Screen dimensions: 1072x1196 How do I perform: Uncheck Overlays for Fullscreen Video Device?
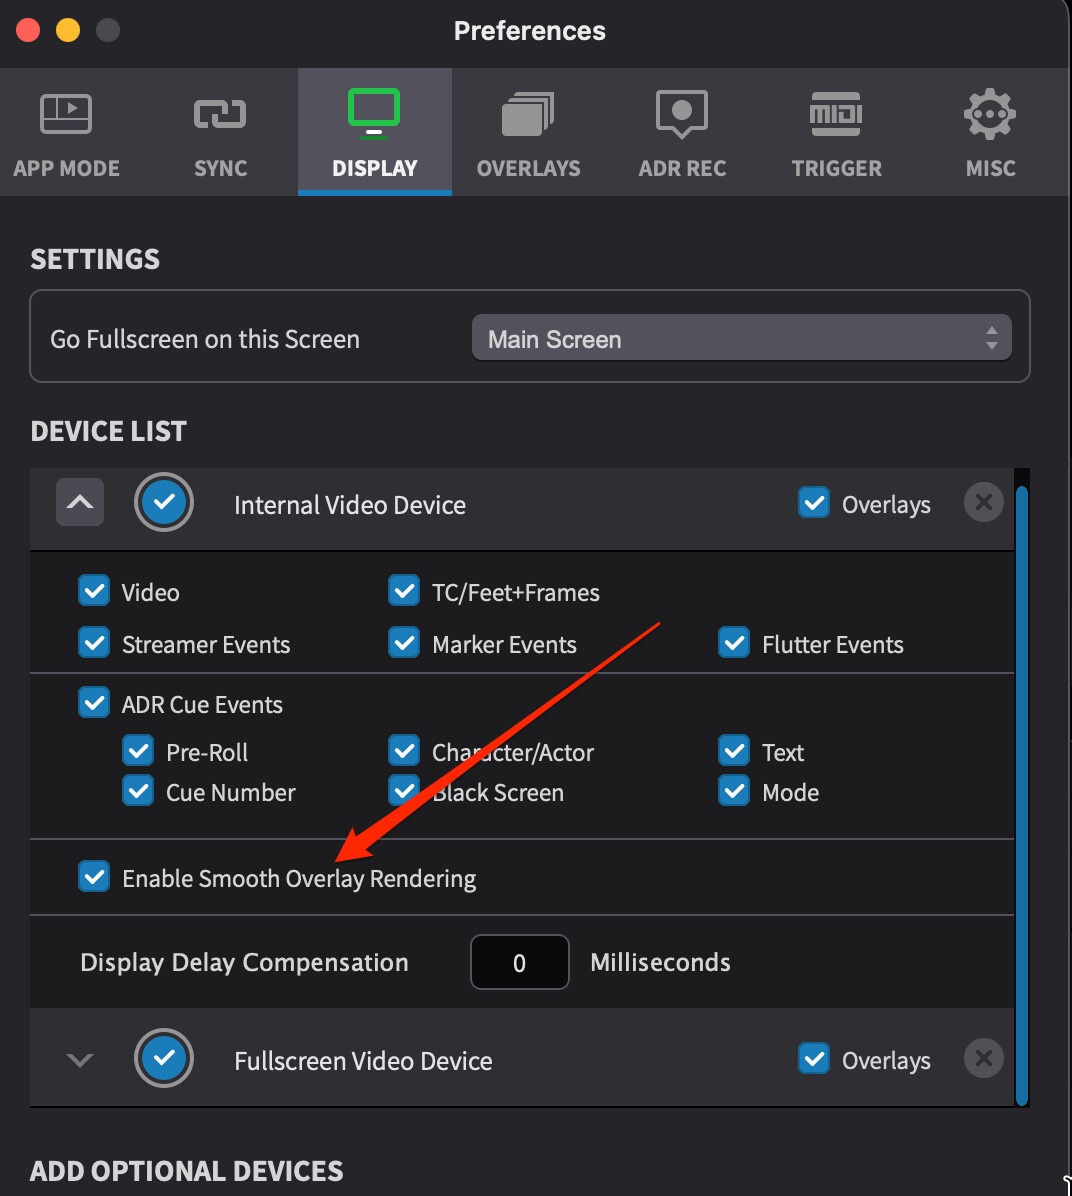pyautogui.click(x=814, y=1059)
